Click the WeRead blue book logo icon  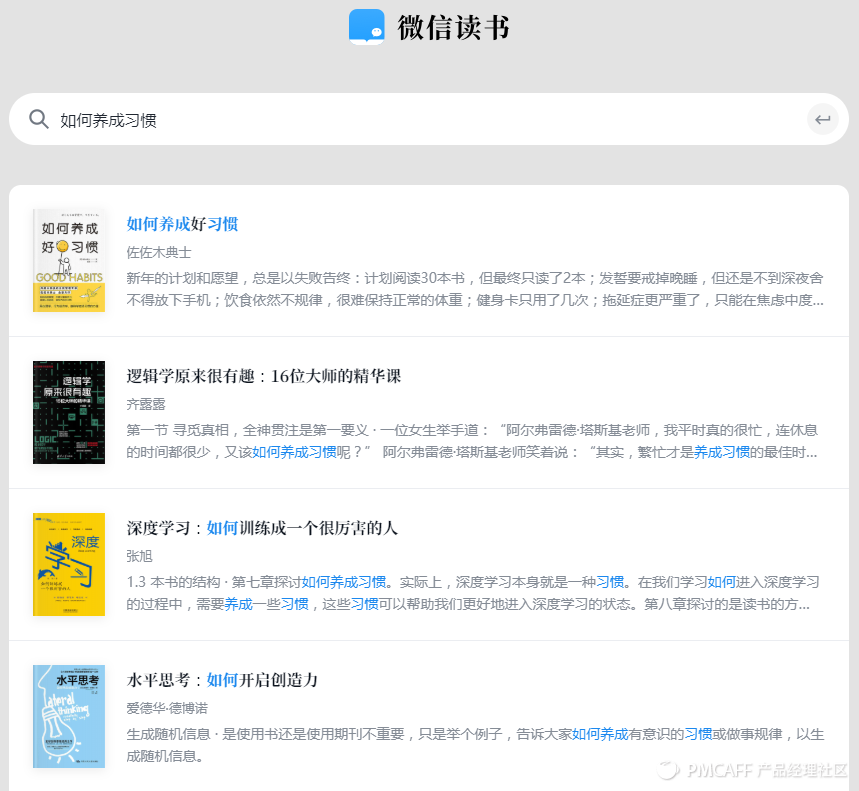click(x=366, y=27)
